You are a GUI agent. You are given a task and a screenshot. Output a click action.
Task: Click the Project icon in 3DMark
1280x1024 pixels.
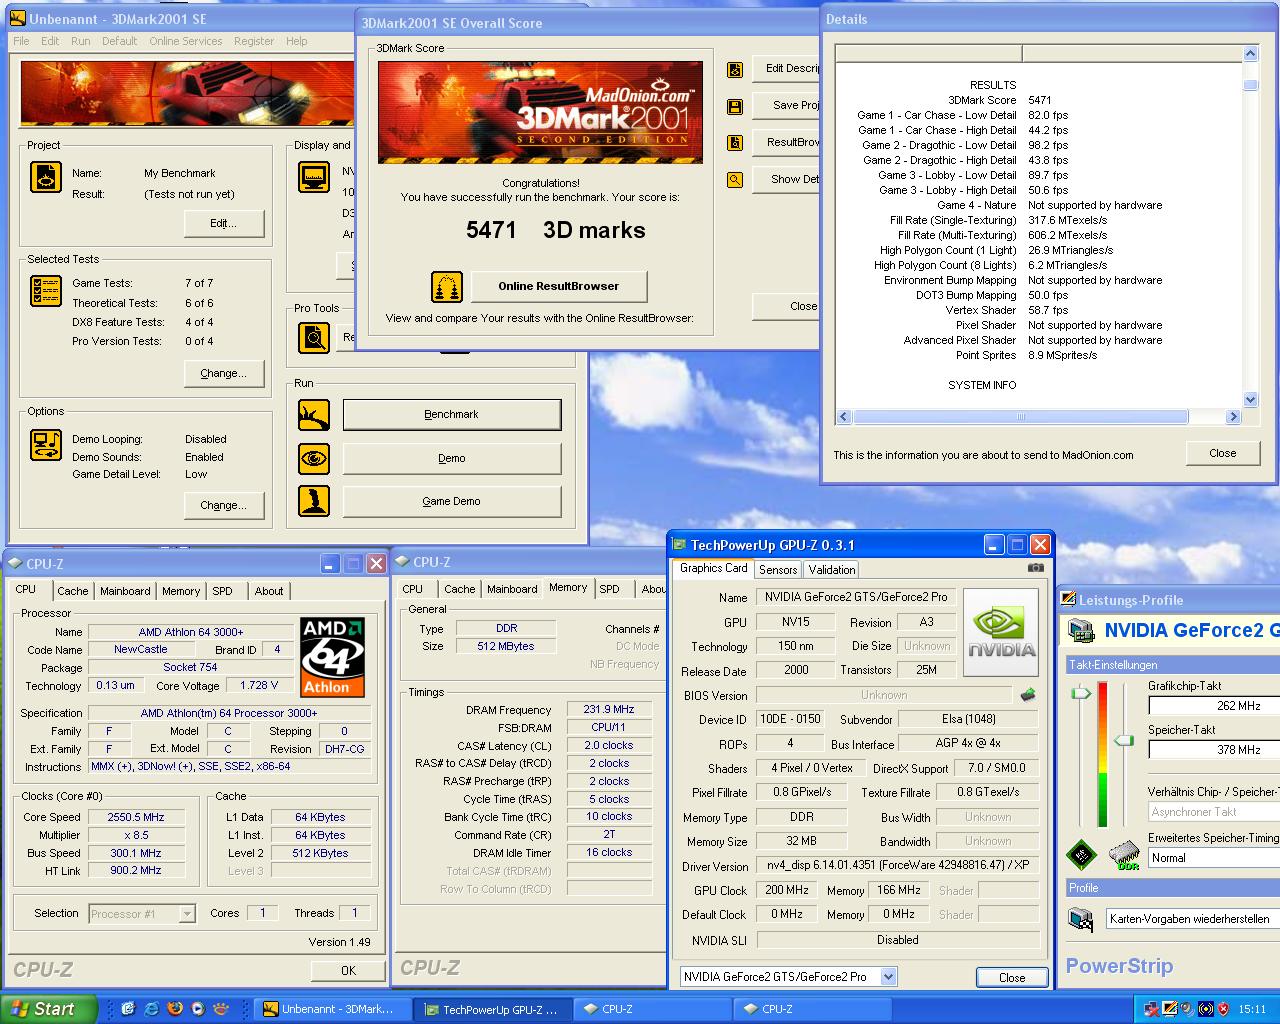pos(46,176)
